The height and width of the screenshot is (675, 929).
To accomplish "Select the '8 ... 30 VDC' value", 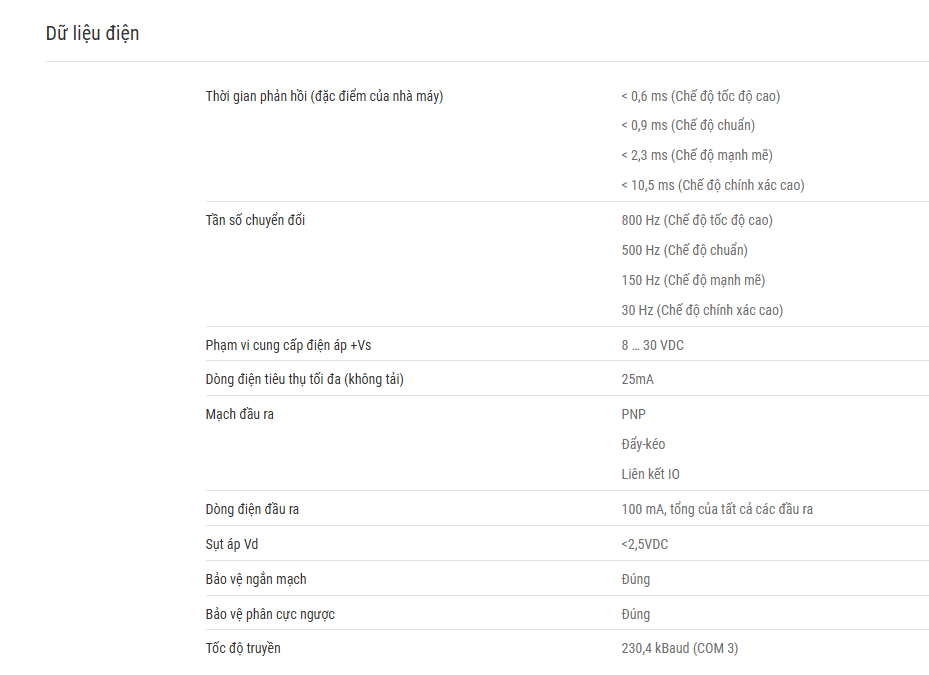I will [652, 346].
